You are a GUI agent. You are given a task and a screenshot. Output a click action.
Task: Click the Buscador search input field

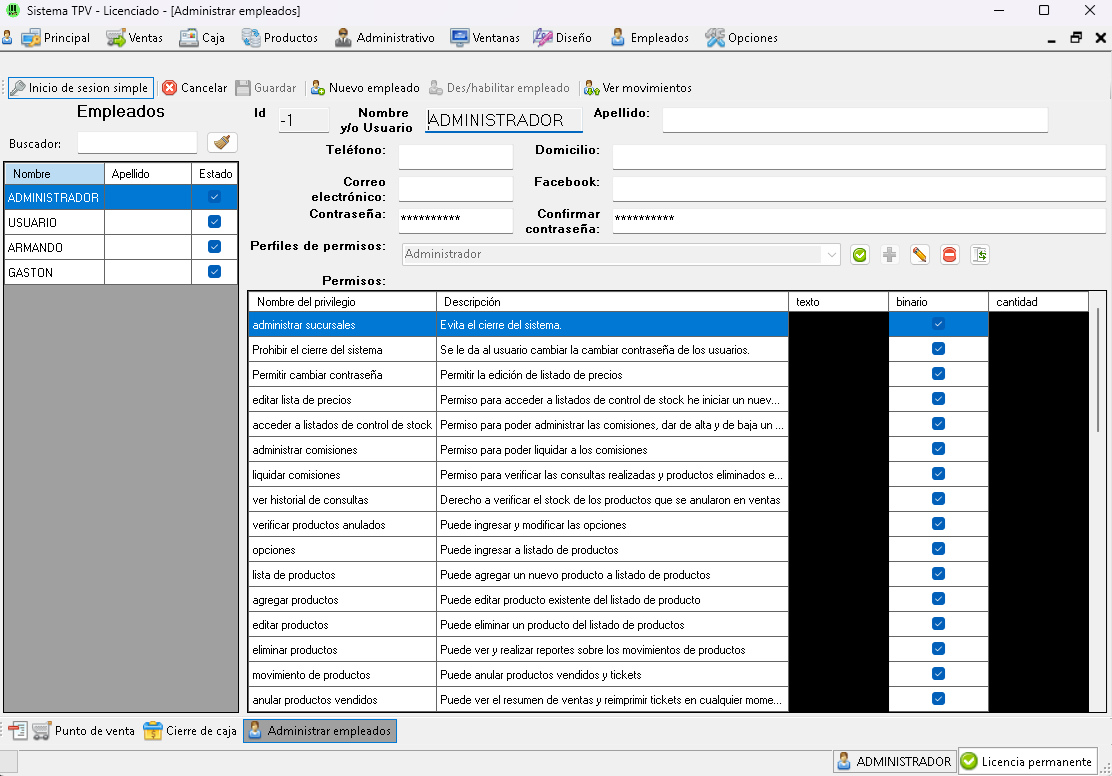click(x=137, y=143)
